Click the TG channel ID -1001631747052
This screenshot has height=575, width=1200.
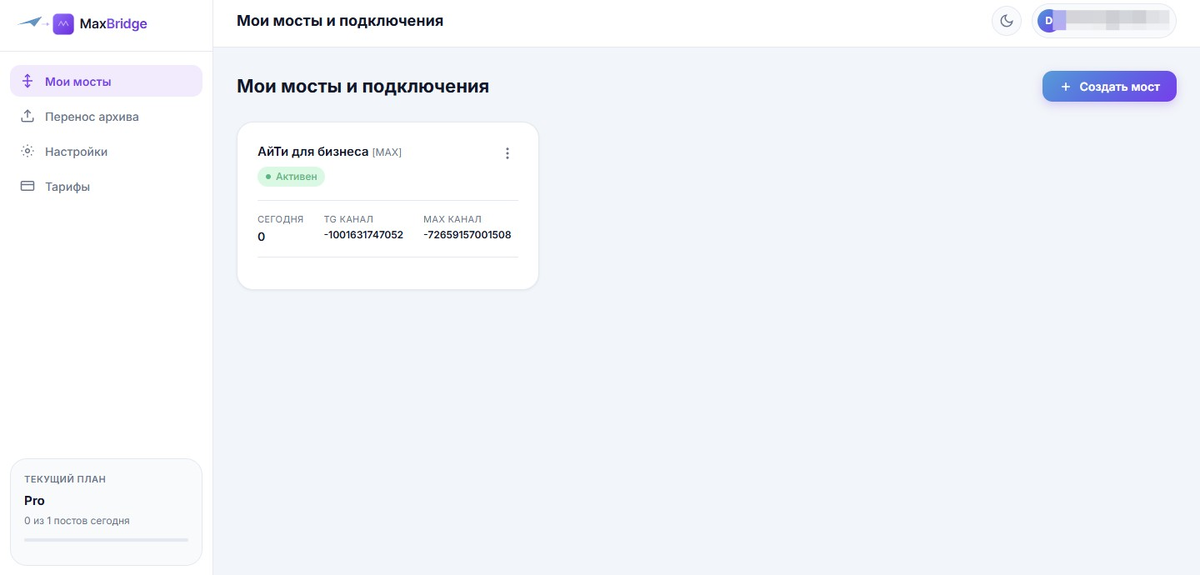pos(363,235)
